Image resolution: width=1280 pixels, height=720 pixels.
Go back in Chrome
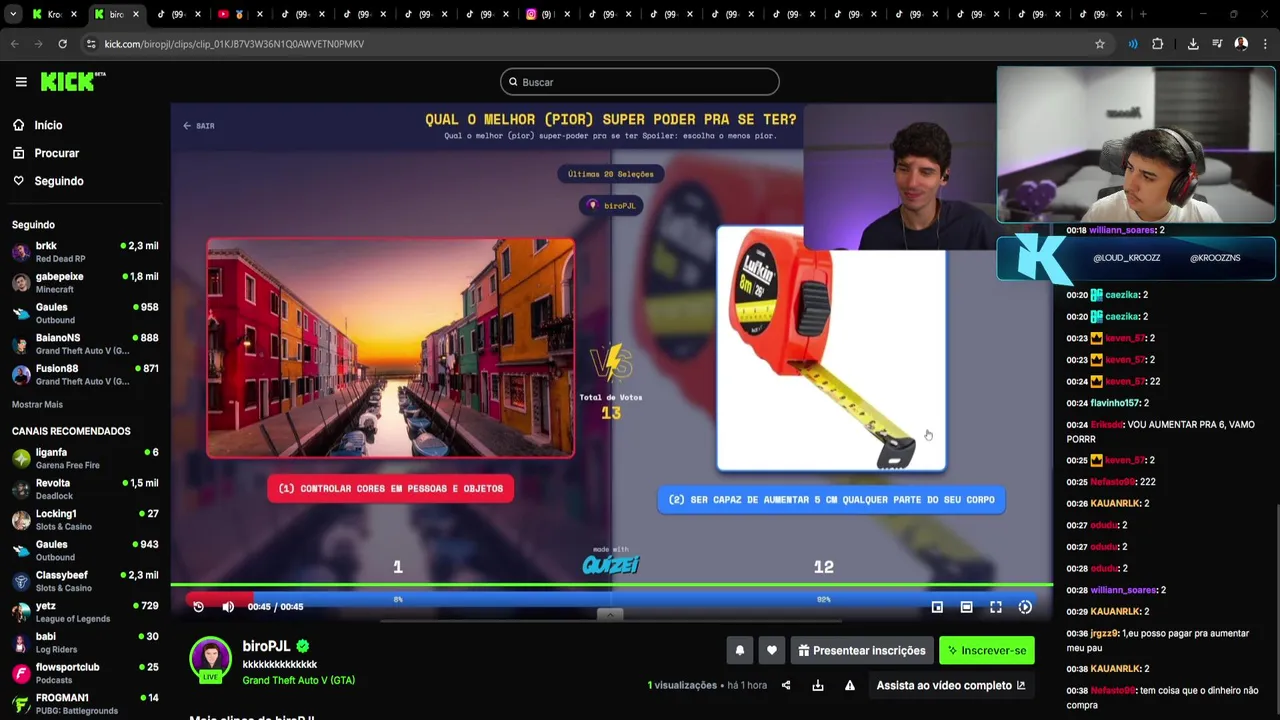(x=14, y=44)
